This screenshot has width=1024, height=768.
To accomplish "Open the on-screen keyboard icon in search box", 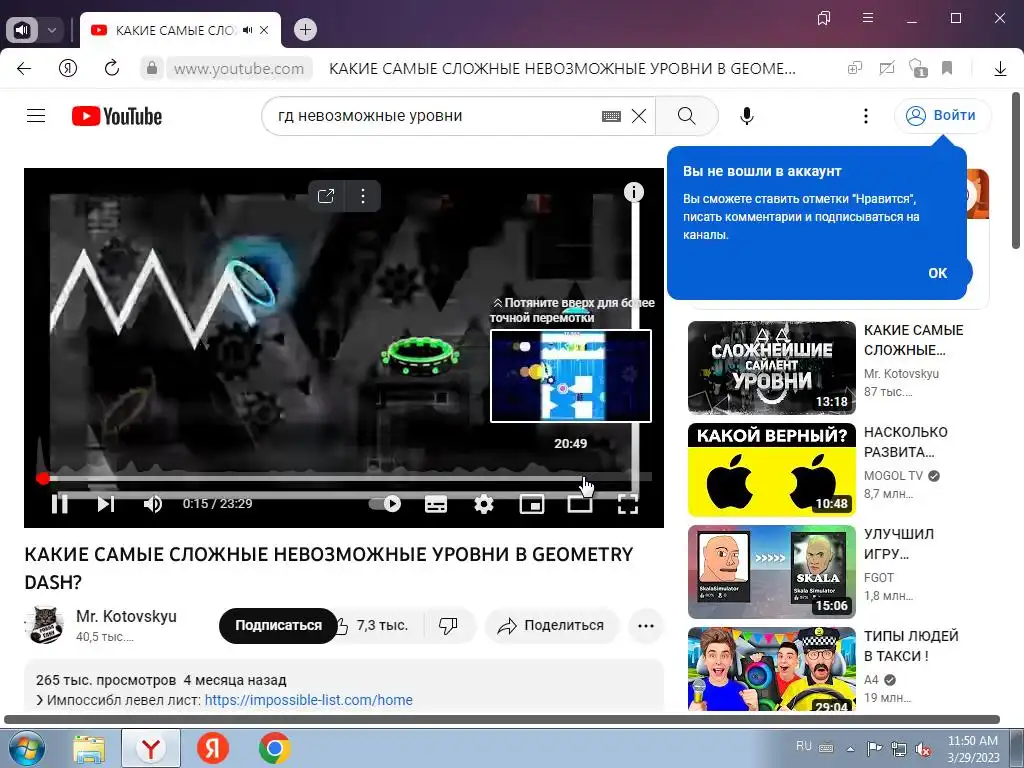I will tap(611, 116).
